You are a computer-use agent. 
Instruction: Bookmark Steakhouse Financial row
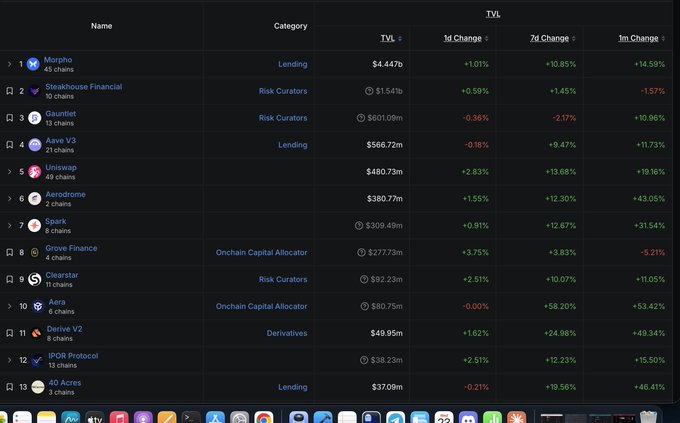pos(10,91)
